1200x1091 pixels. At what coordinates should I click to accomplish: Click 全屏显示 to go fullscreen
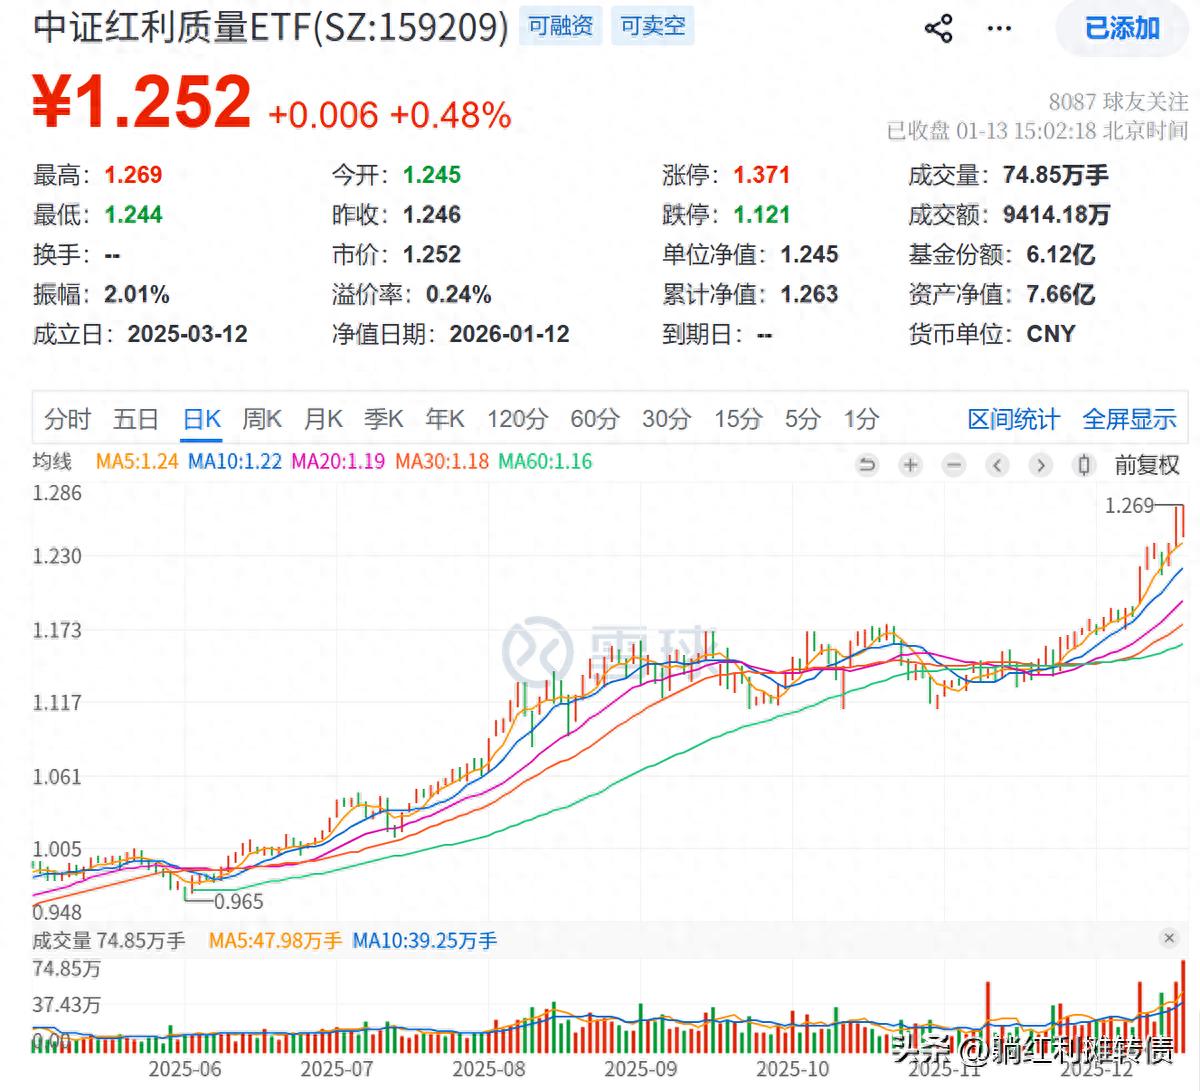[x=1129, y=419]
